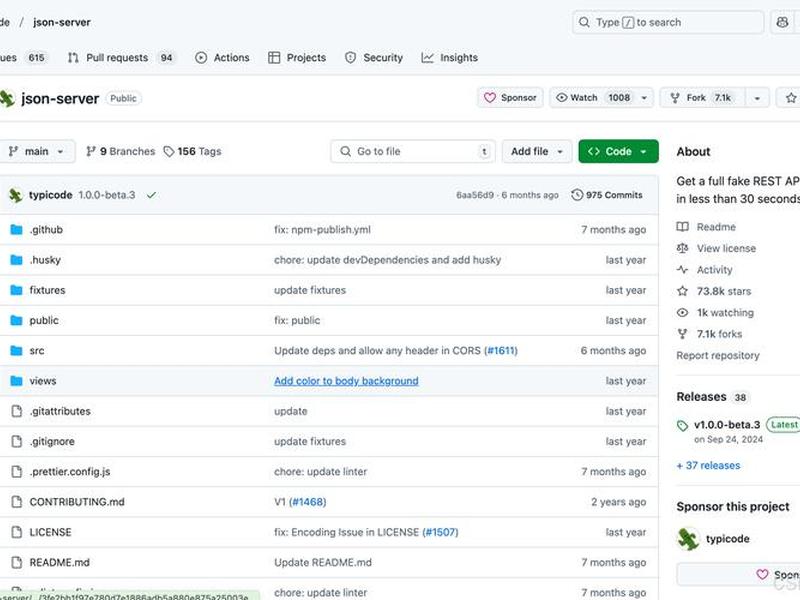800x600 pixels.
Task: Open the Add file dropdown
Action: pos(537,152)
